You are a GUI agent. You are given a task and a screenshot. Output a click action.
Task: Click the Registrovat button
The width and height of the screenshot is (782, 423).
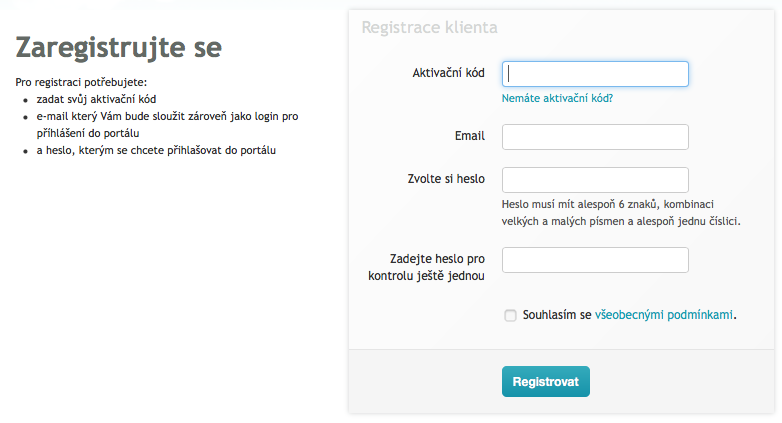click(546, 382)
